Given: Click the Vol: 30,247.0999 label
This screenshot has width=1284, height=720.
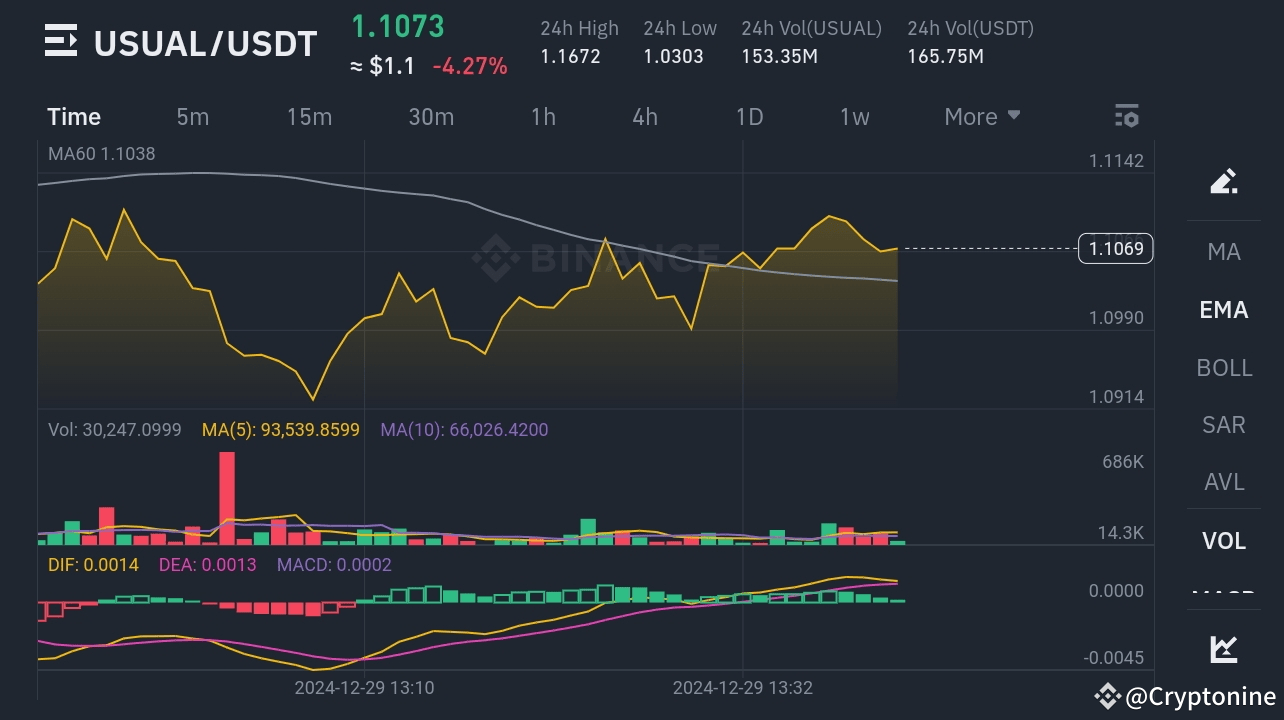Looking at the screenshot, I should pyautogui.click(x=115, y=430).
